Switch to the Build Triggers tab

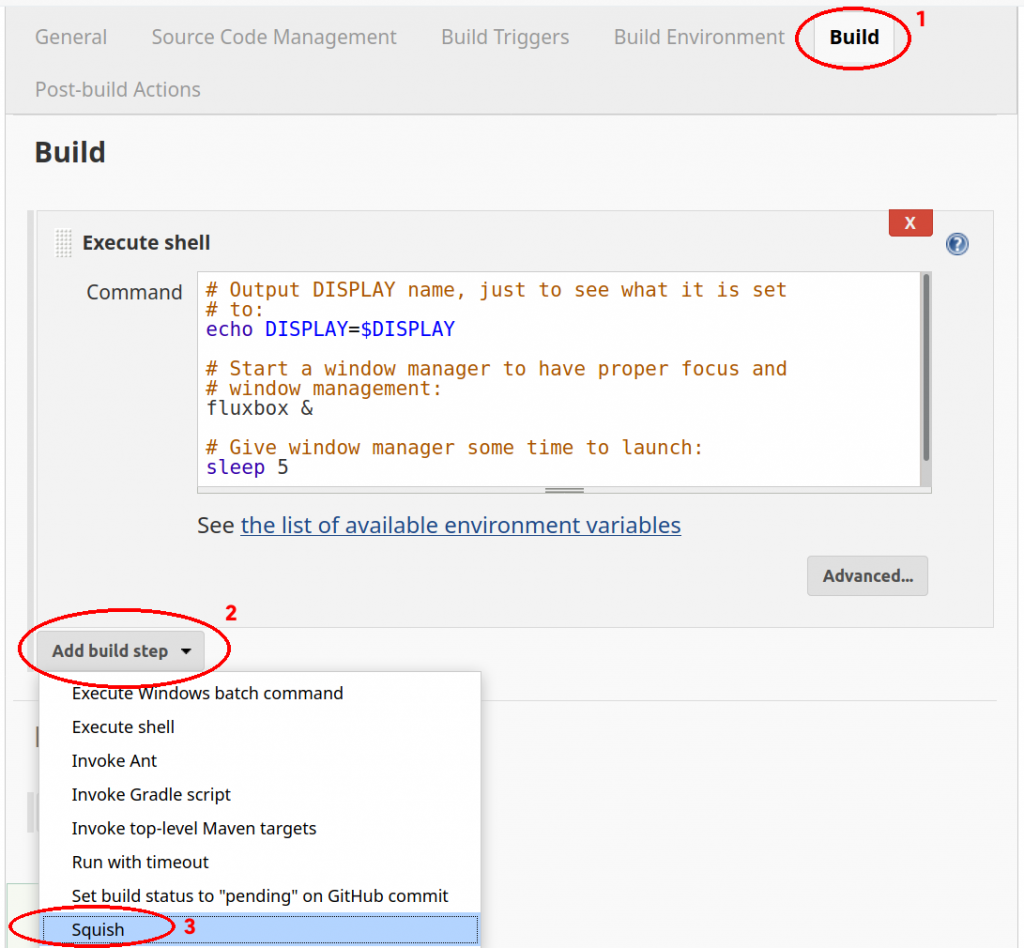coord(504,37)
